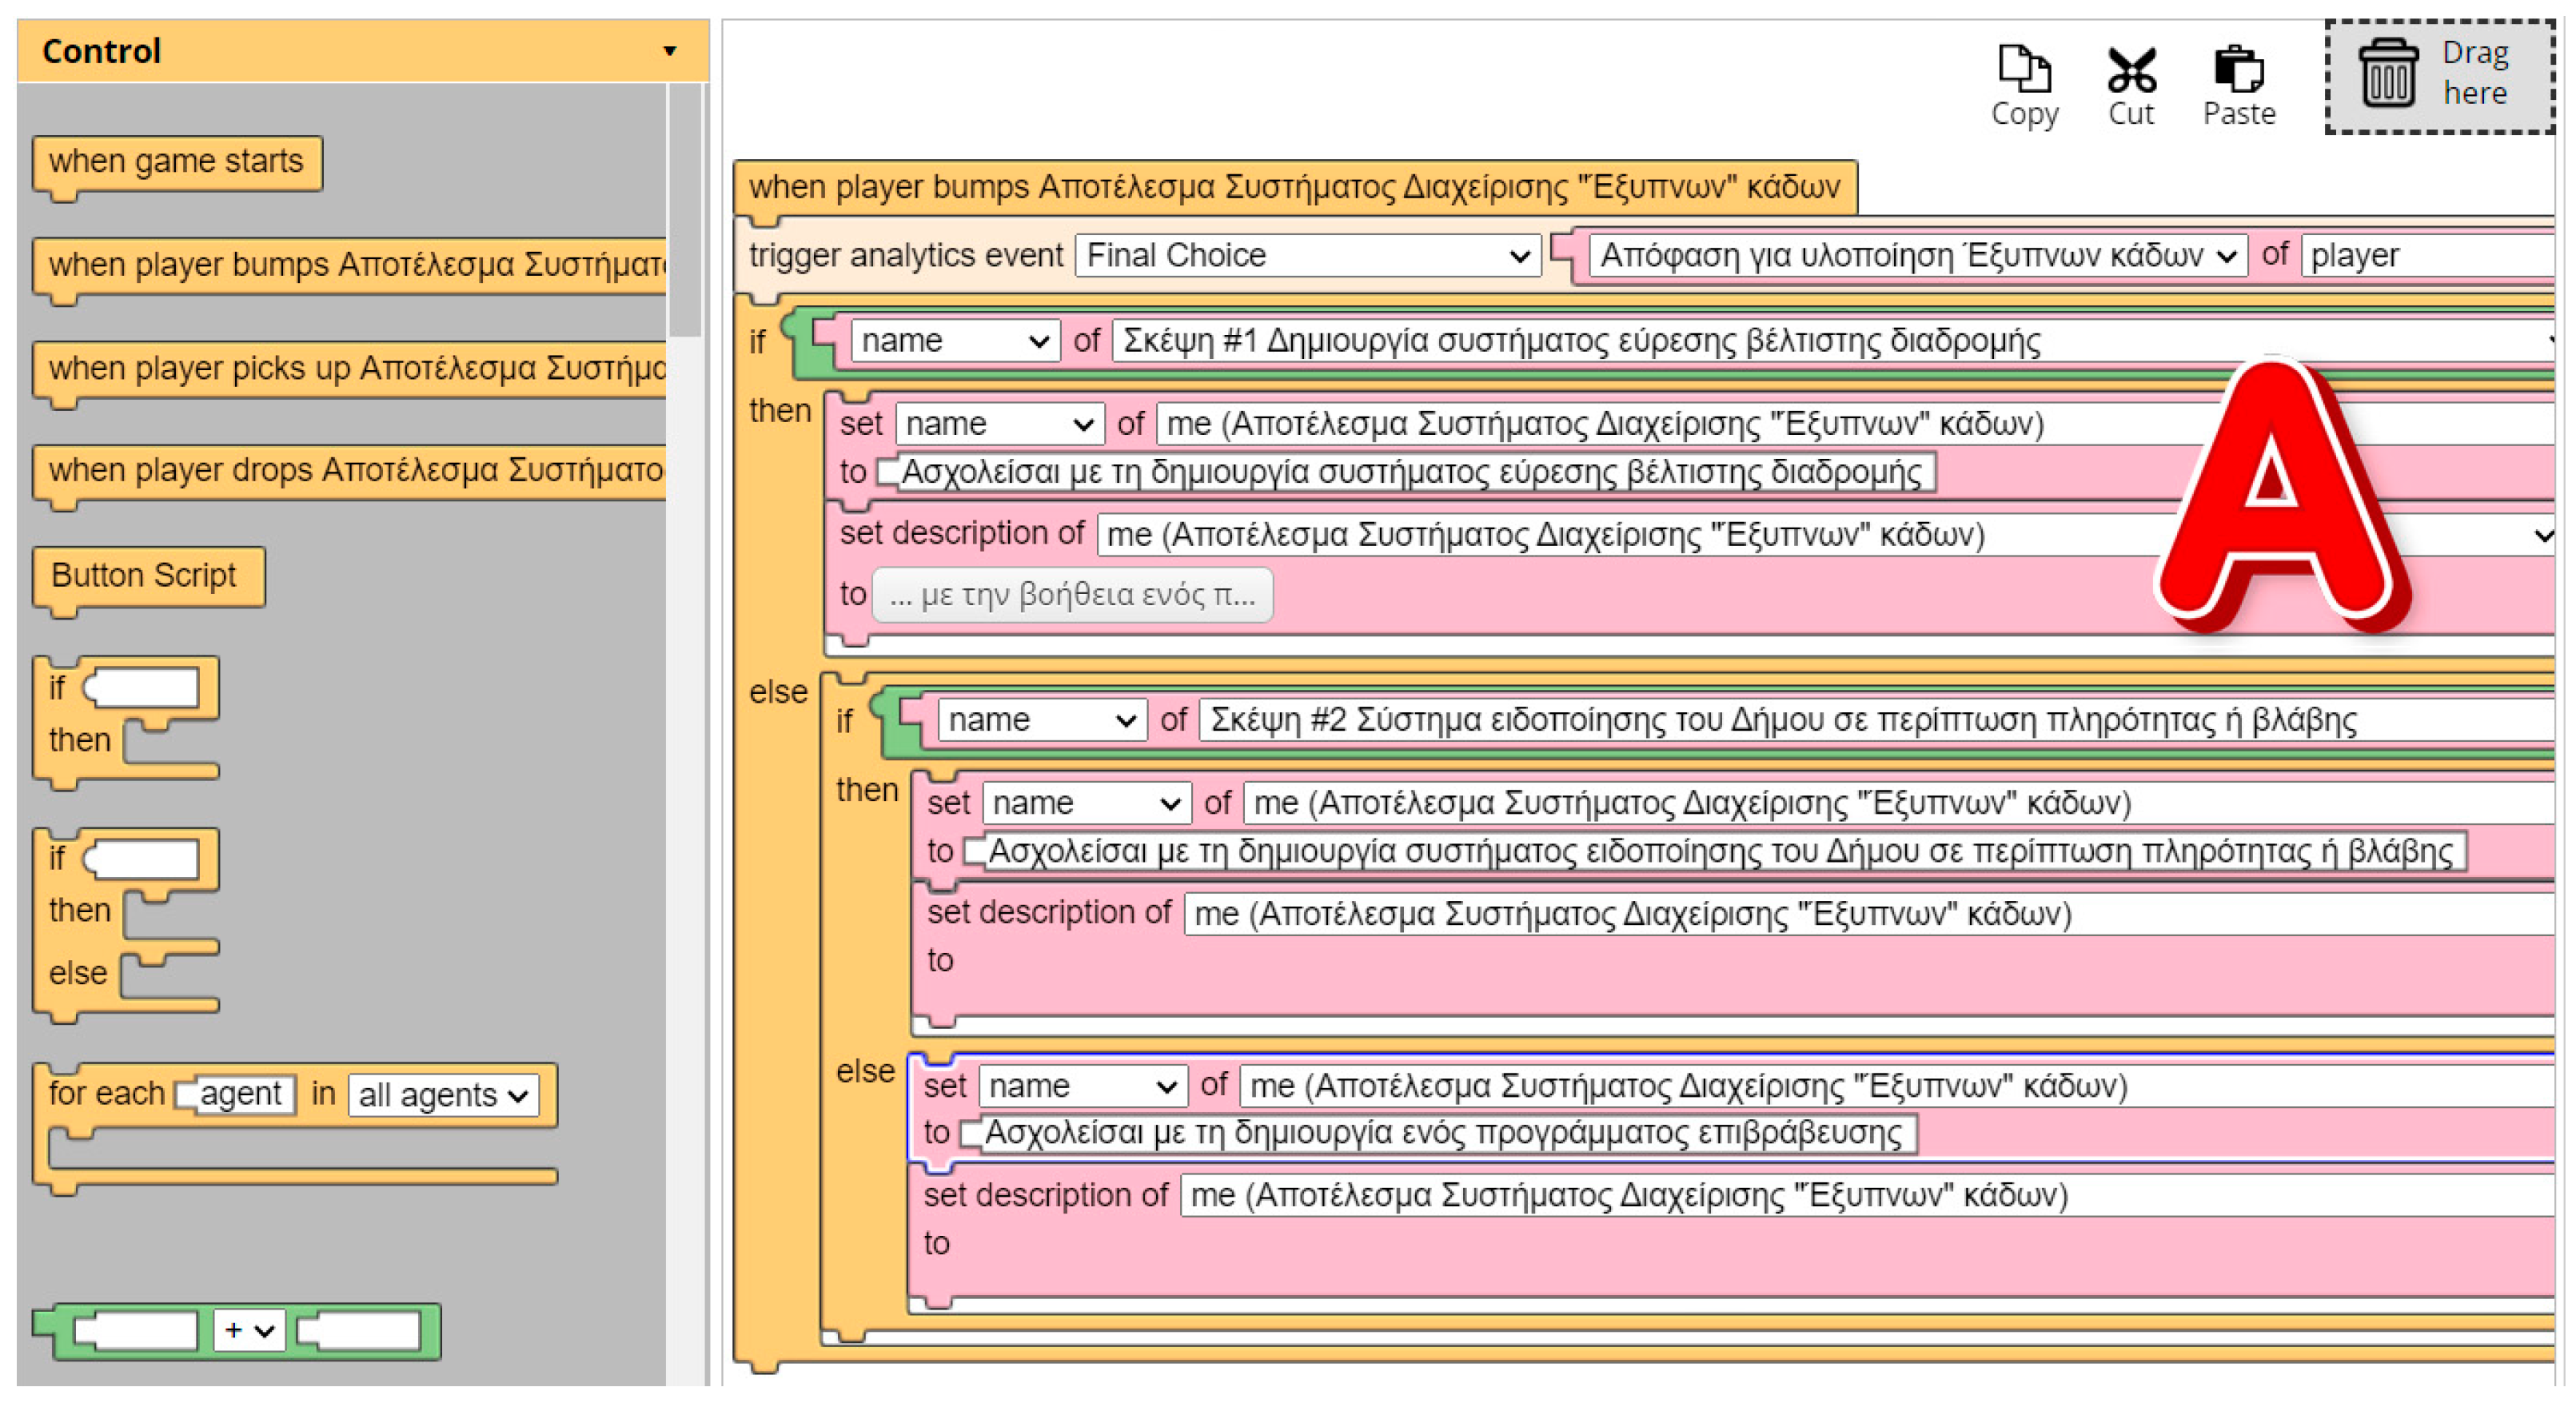This screenshot has width=2576, height=1403.
Task: Click the Cut scissors icon
Action: click(x=2130, y=69)
